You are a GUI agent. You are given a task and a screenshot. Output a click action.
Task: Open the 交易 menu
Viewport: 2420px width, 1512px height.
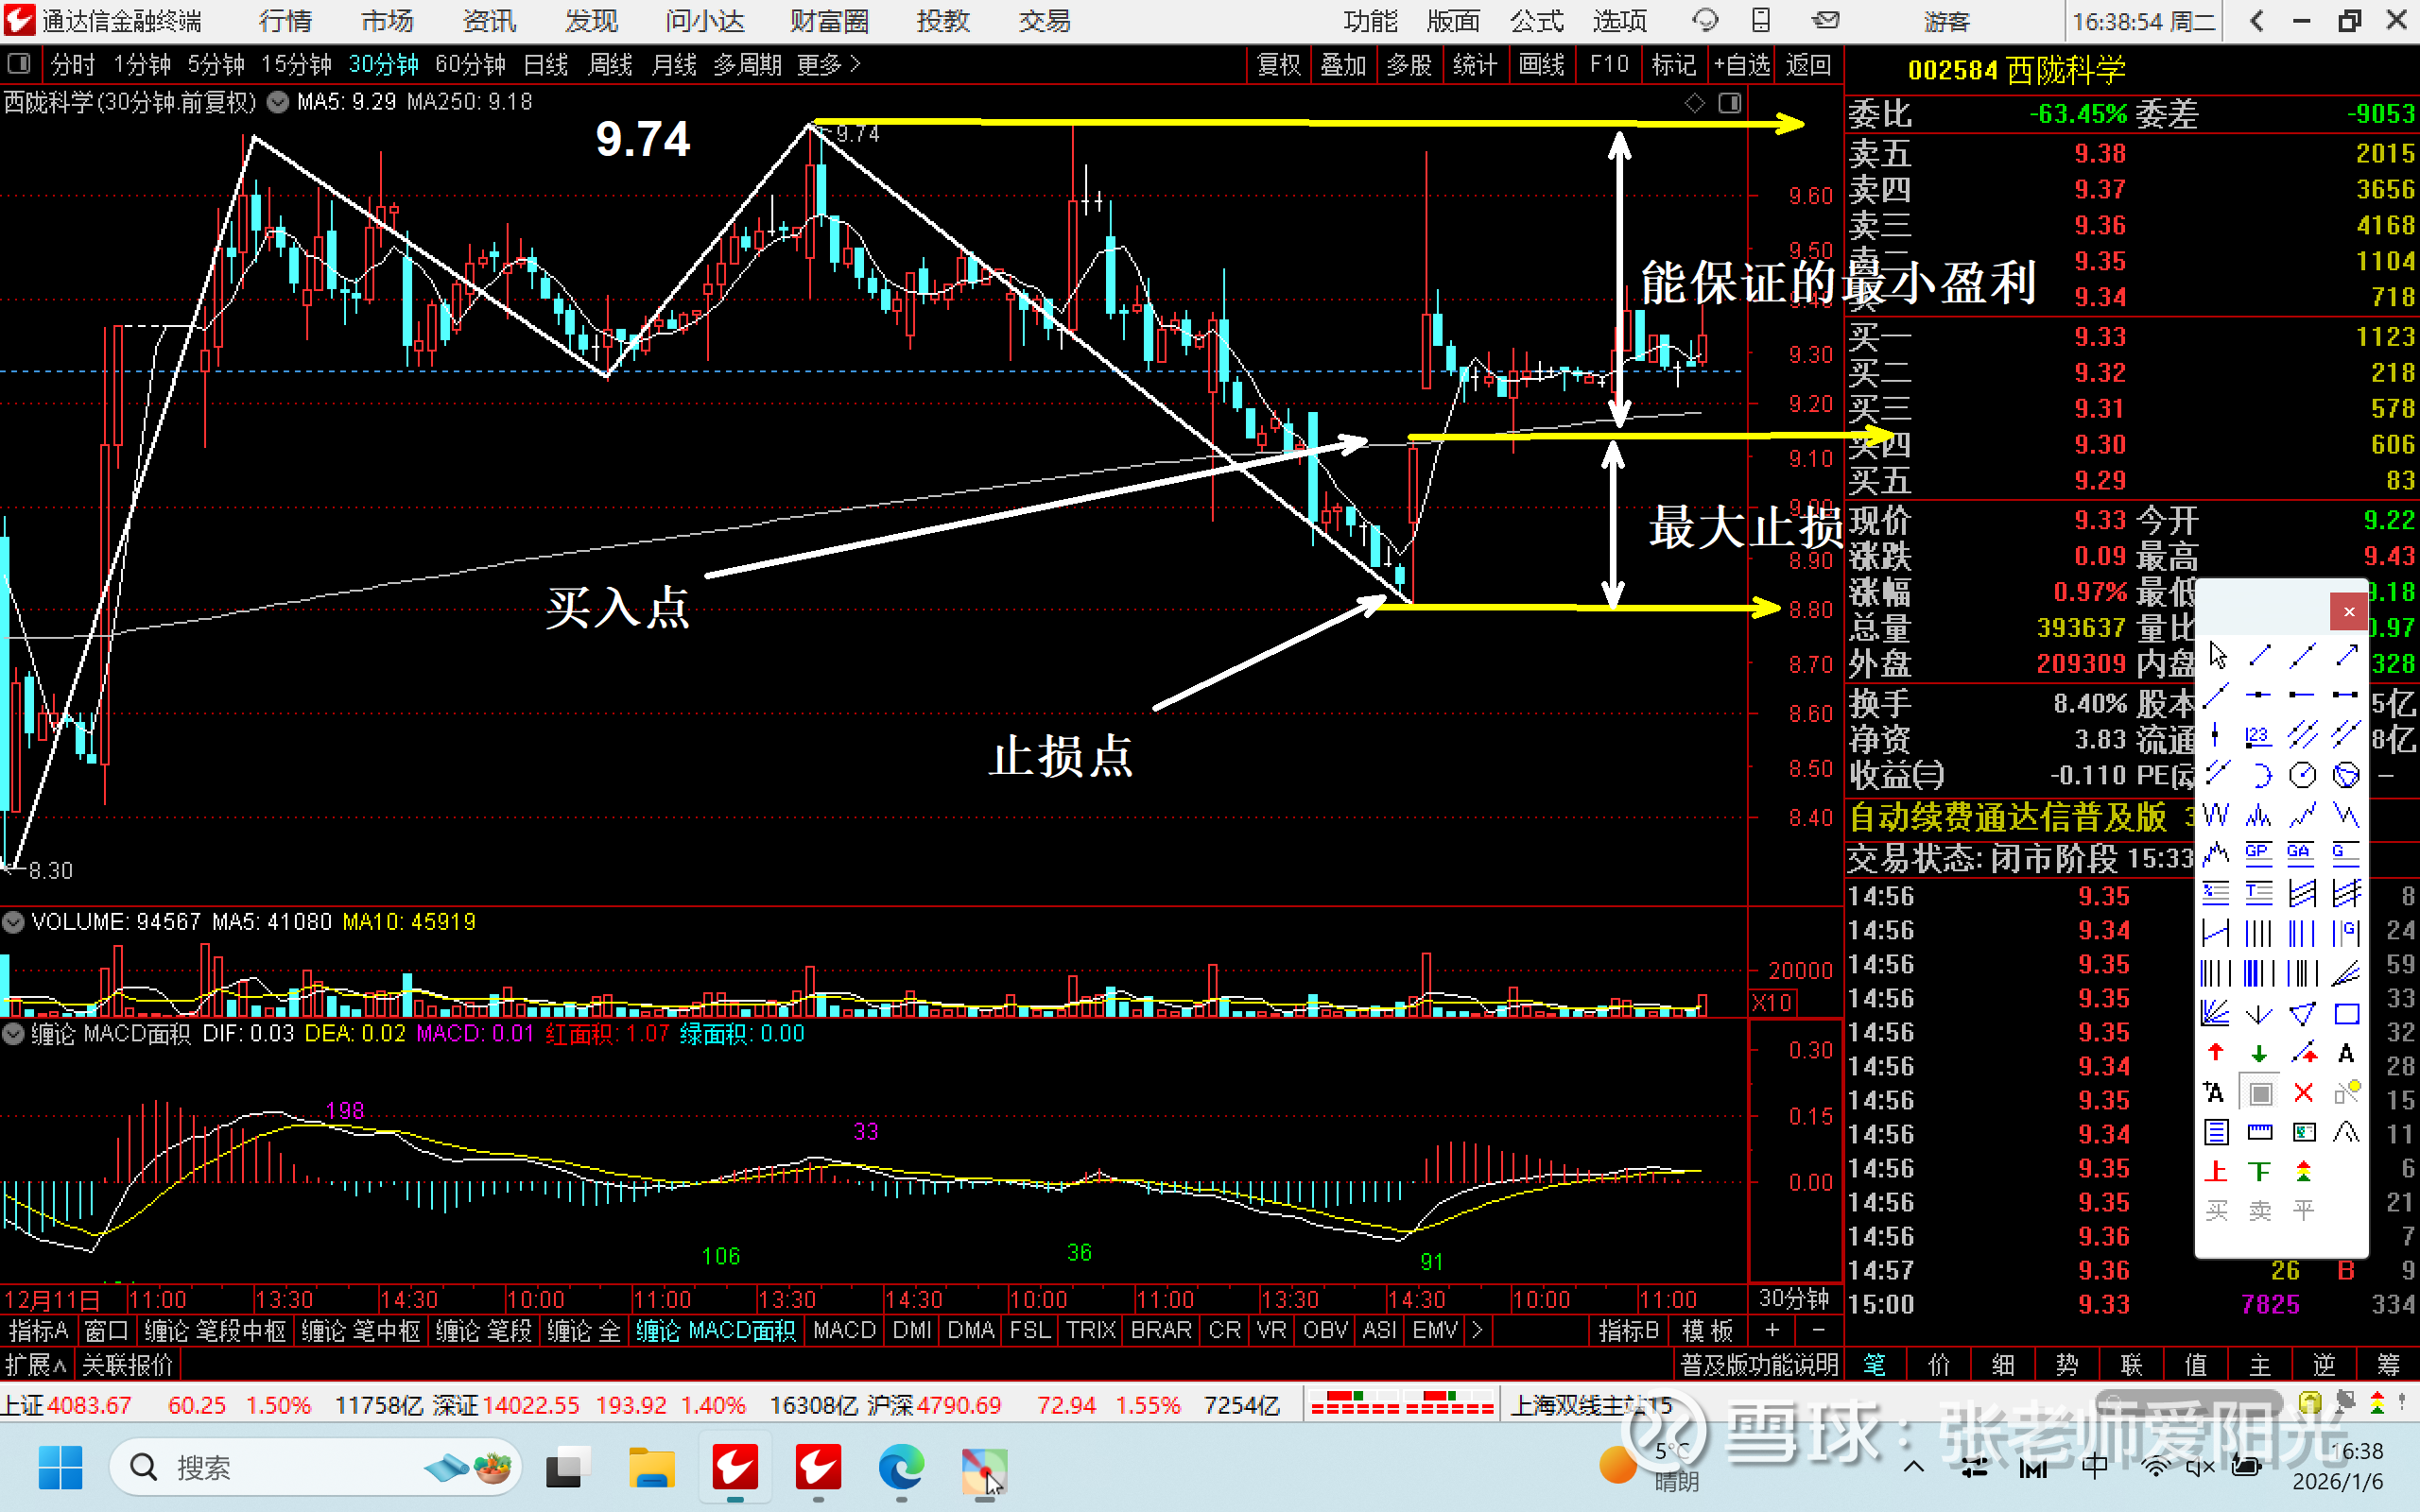1044,21
